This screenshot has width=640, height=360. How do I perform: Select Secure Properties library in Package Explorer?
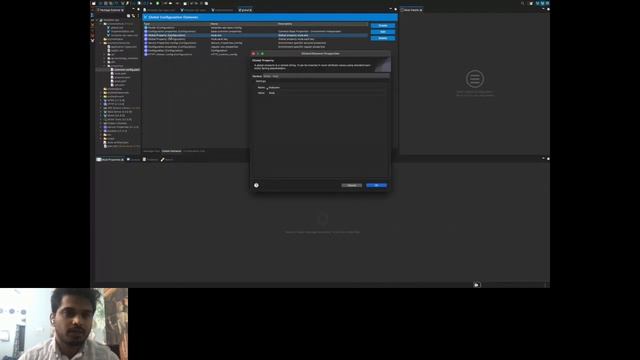click(x=122, y=127)
